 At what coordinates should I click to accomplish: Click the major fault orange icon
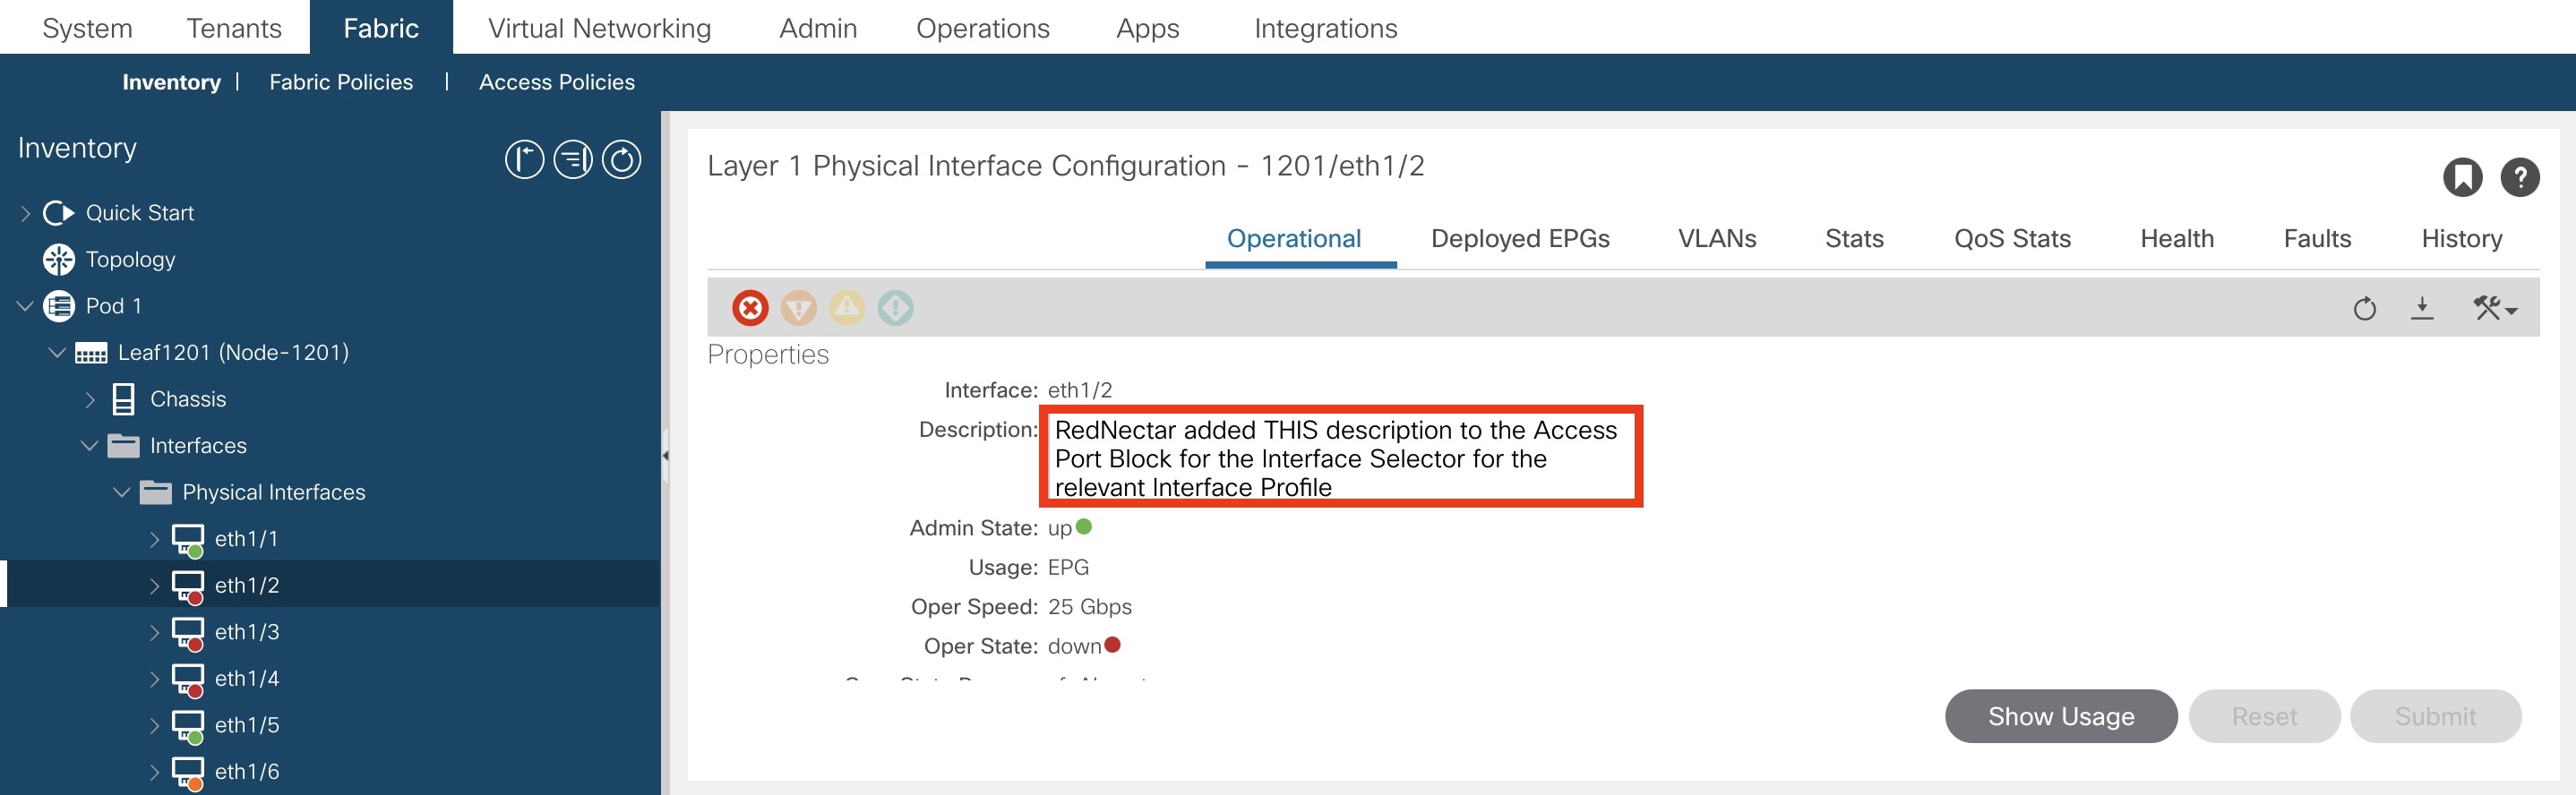pyautogui.click(x=798, y=308)
